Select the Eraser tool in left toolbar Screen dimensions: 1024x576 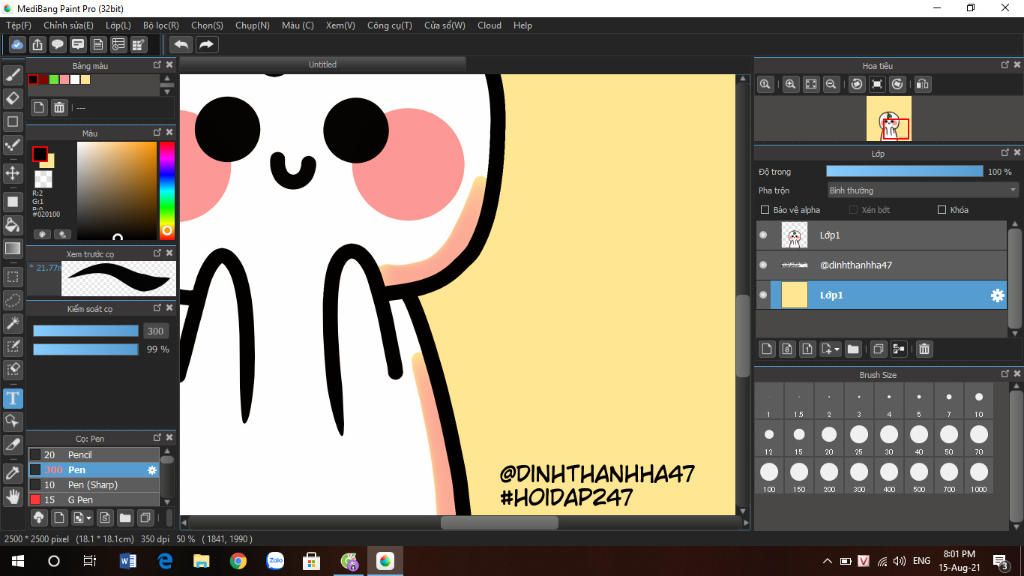[x=13, y=98]
